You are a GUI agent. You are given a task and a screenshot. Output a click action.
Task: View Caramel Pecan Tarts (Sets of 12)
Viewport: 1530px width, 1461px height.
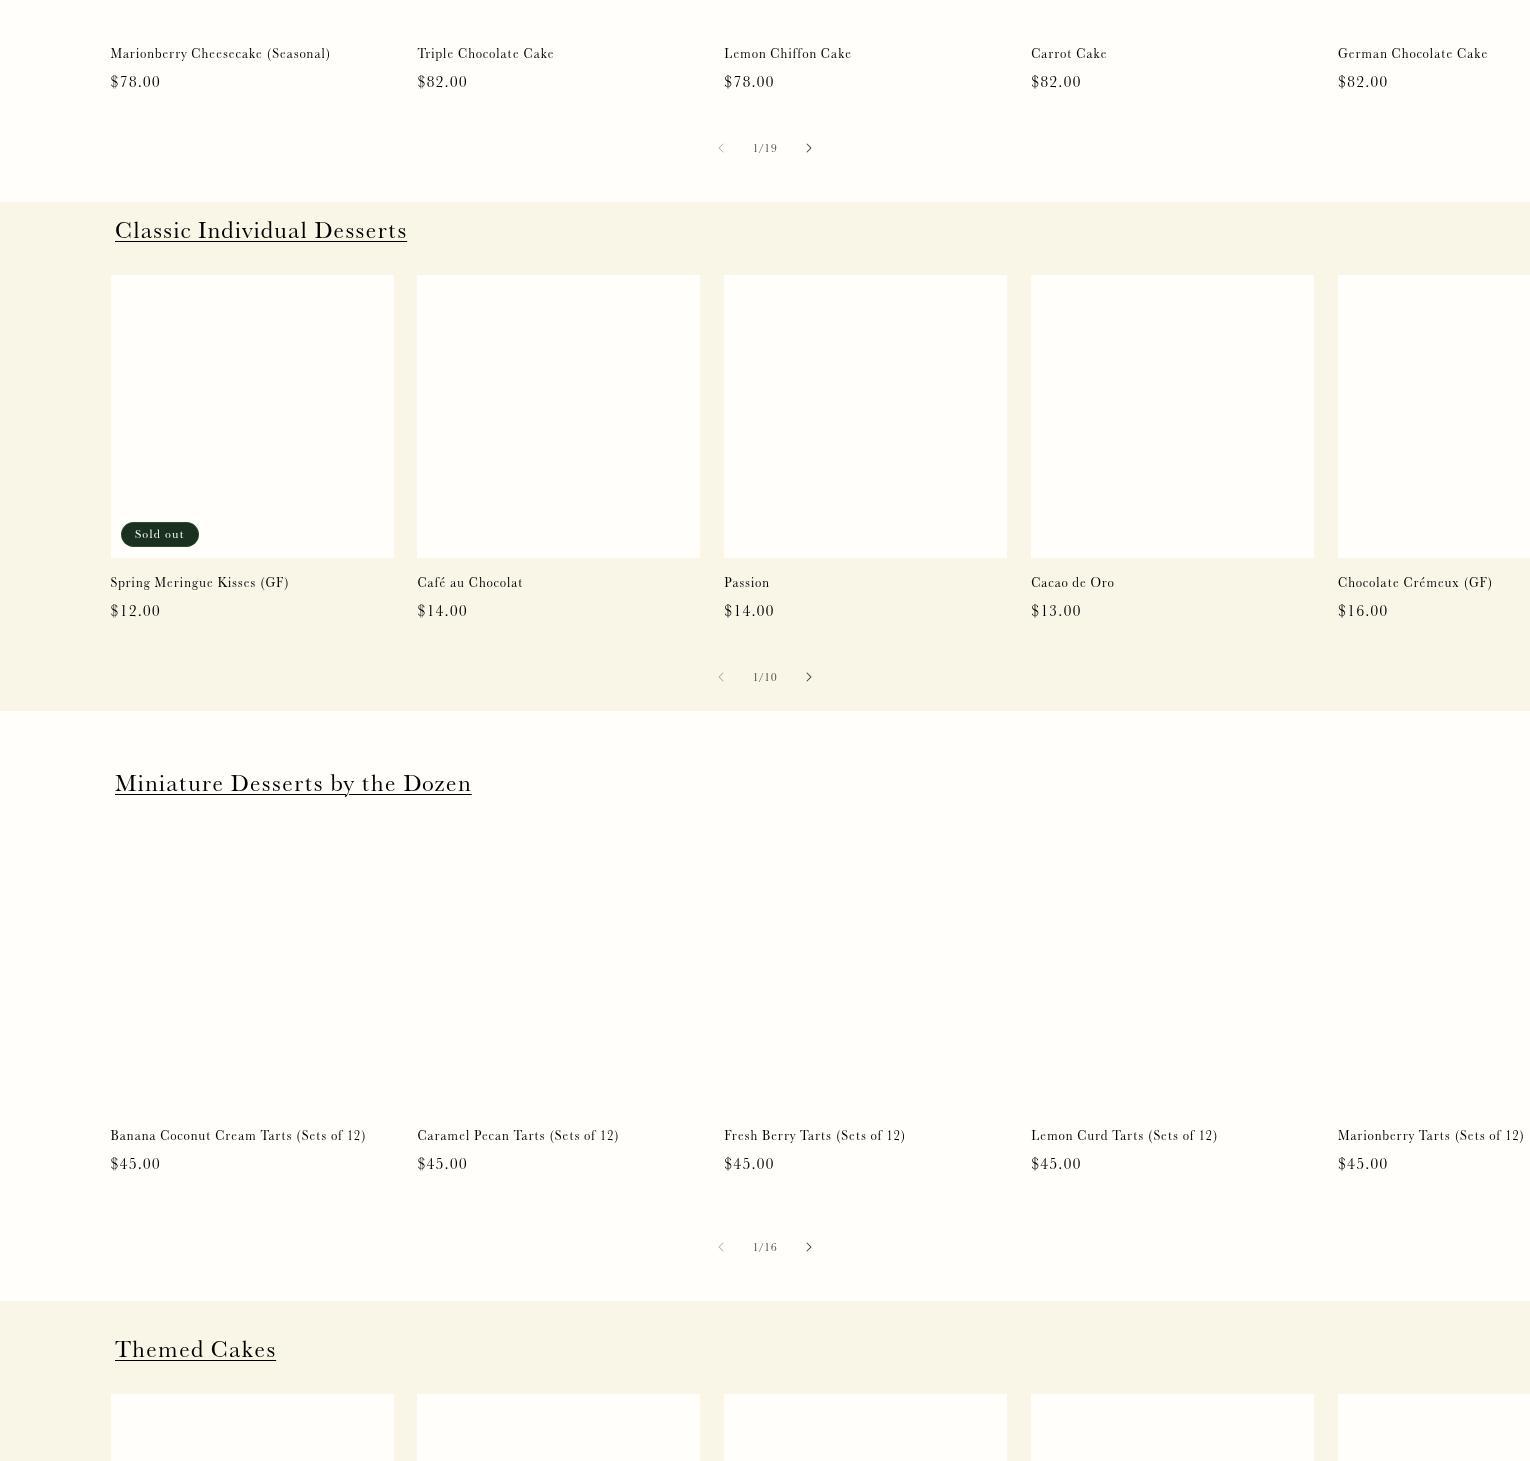point(518,1136)
